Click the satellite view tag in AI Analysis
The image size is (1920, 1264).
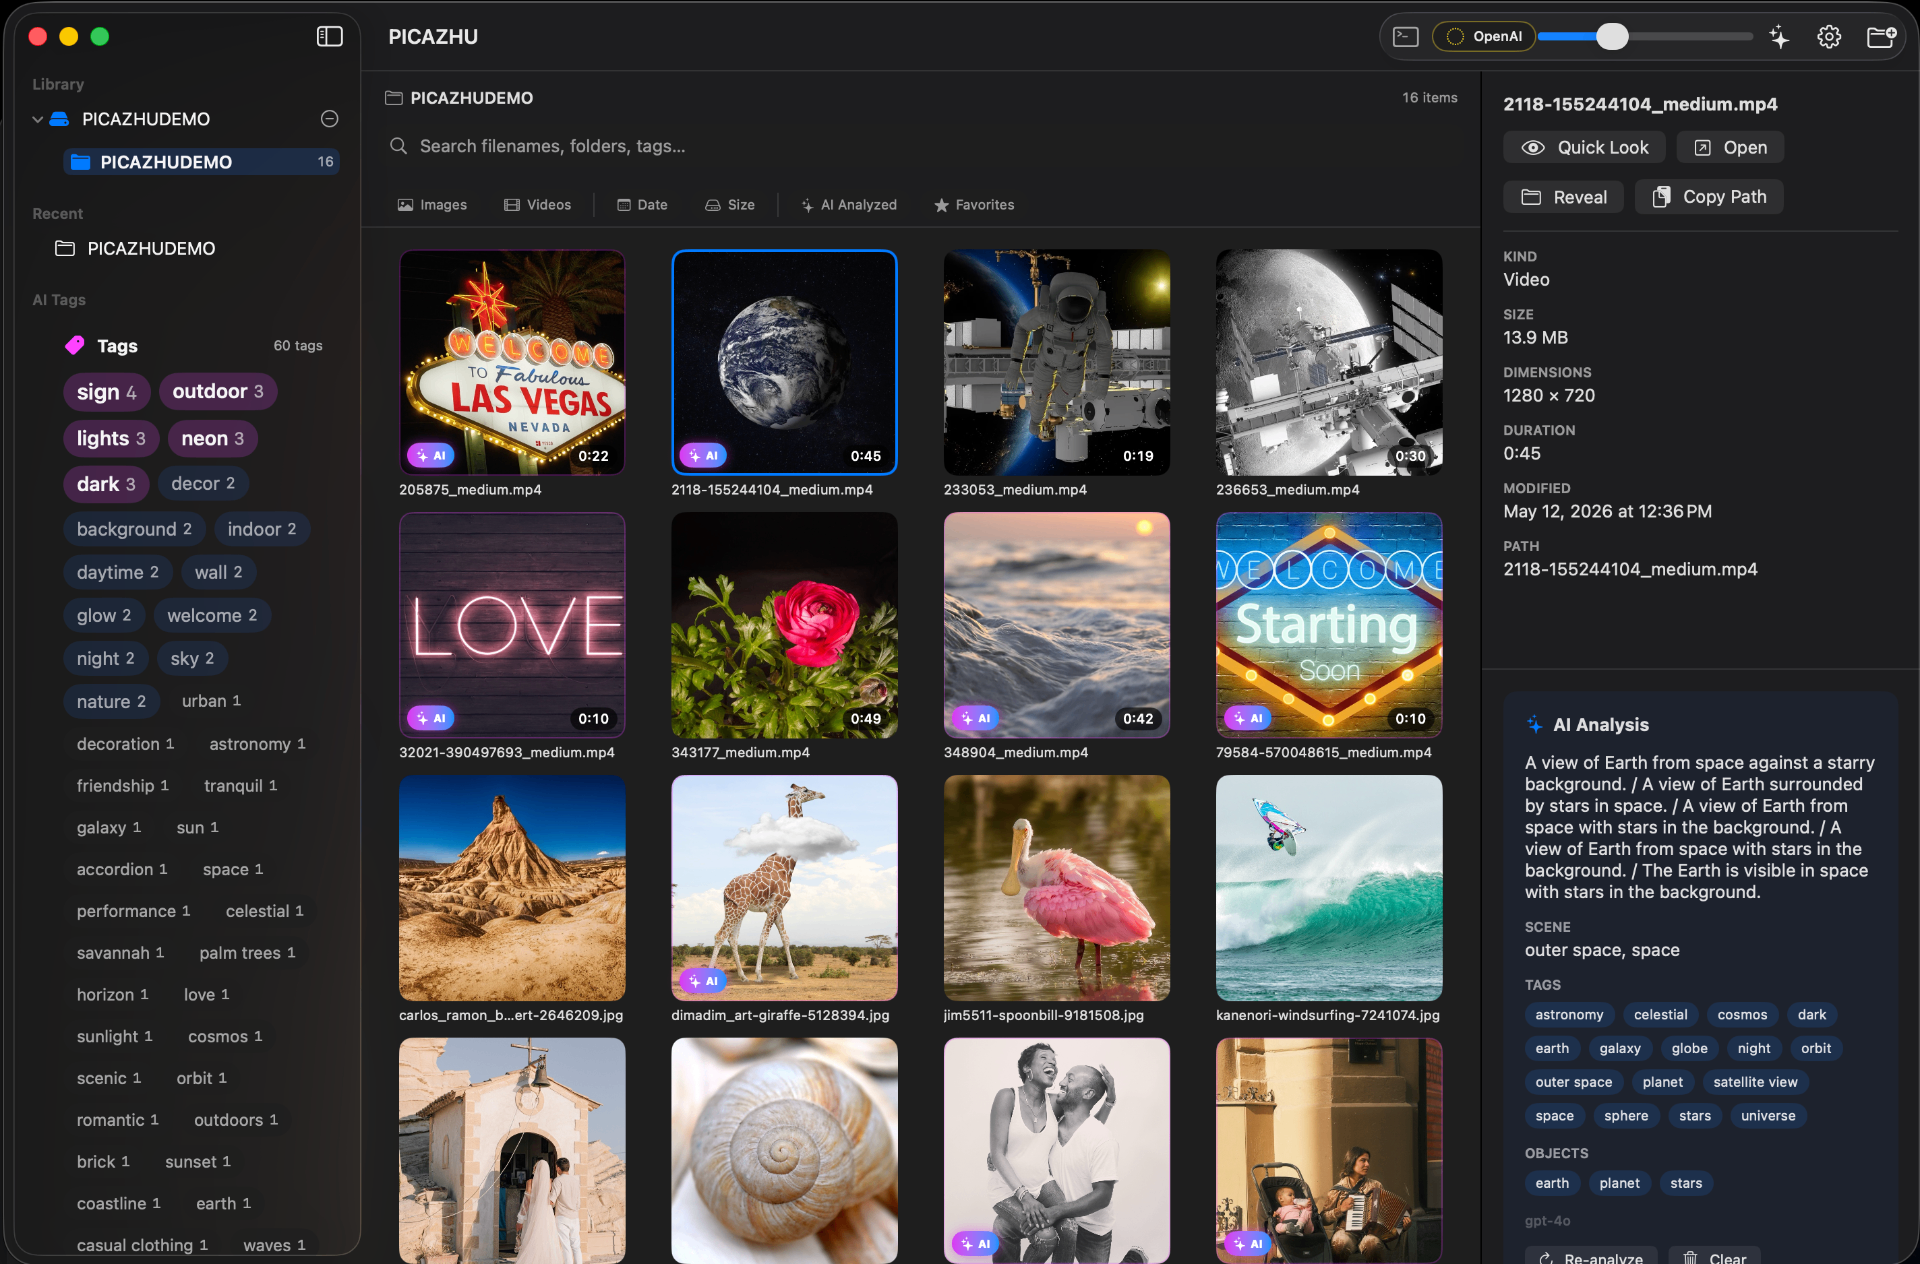pyautogui.click(x=1755, y=1082)
